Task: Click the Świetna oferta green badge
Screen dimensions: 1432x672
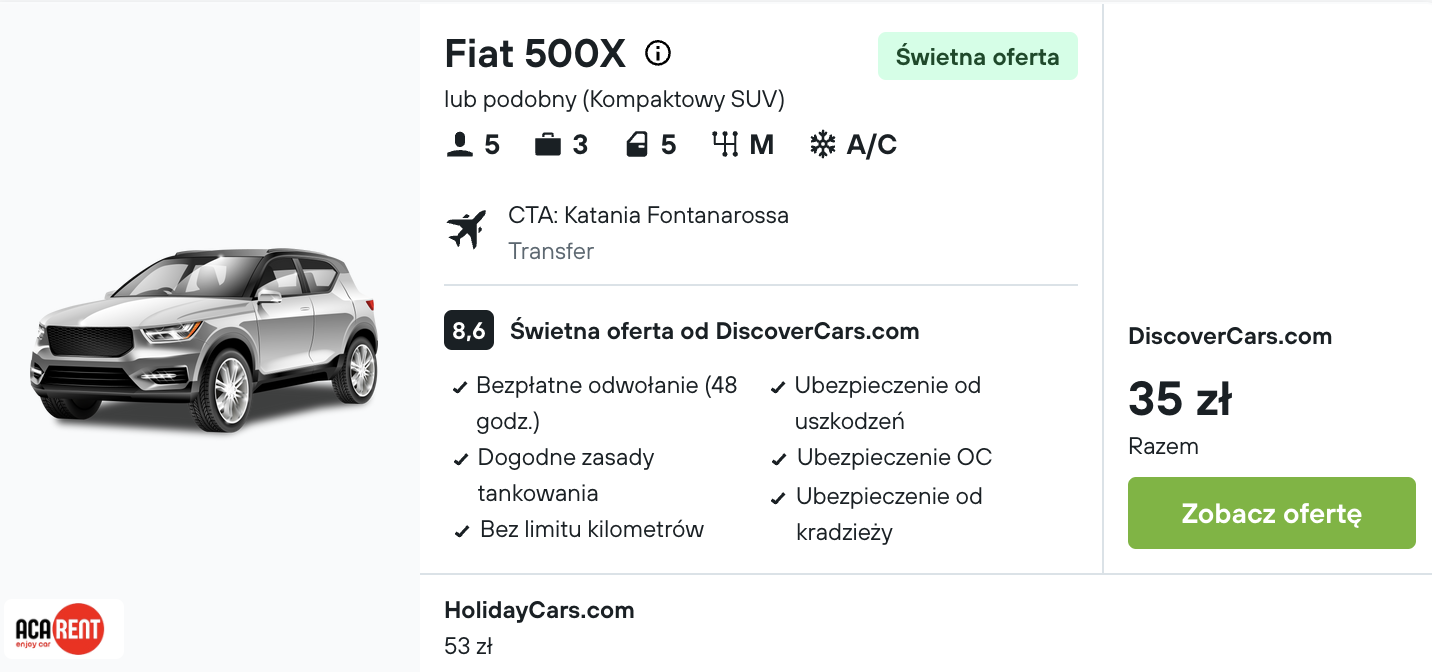Action: click(977, 57)
